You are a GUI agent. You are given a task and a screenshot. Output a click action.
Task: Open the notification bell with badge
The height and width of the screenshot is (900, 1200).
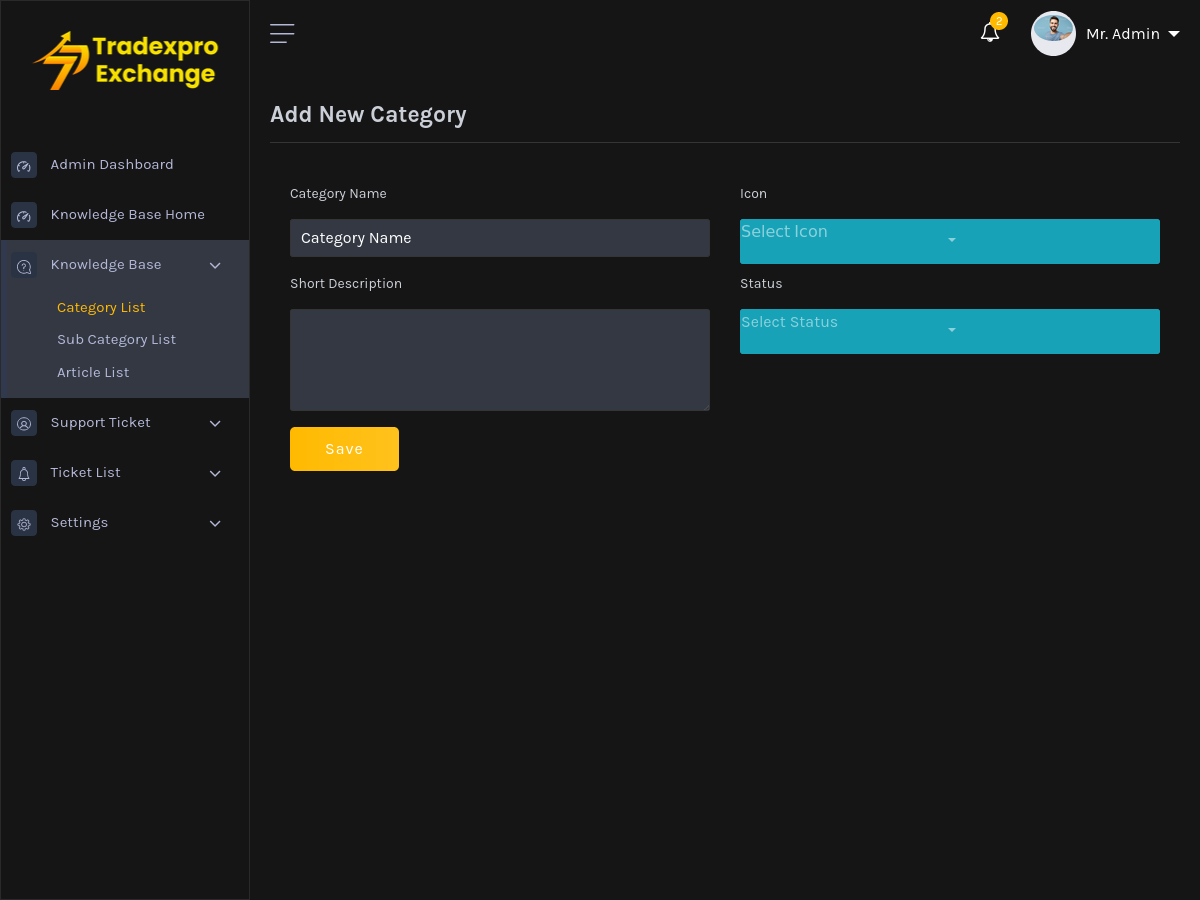(989, 33)
